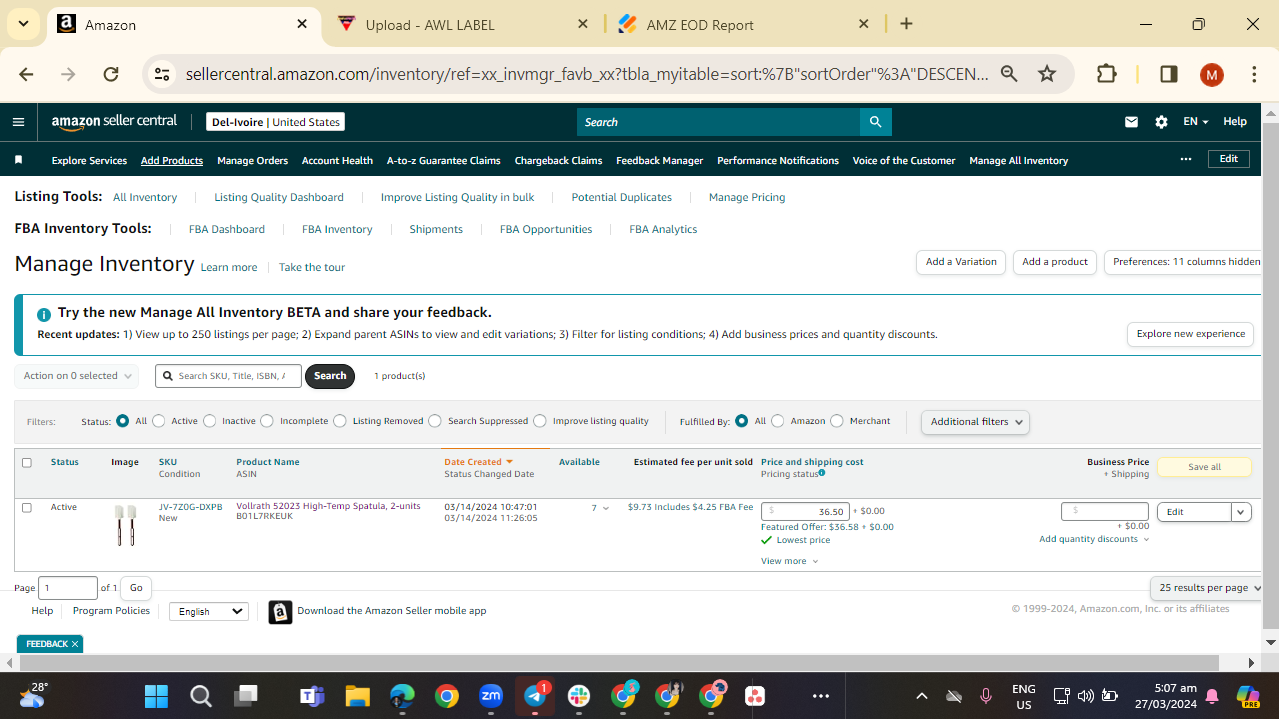Close the Feedback tab with X
Screen dimensions: 1279x719
click(75, 644)
